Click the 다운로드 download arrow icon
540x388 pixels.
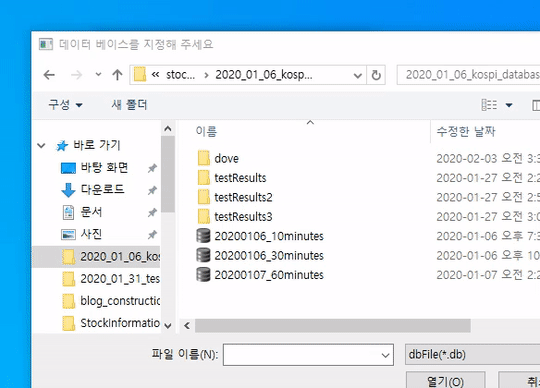[68, 190]
